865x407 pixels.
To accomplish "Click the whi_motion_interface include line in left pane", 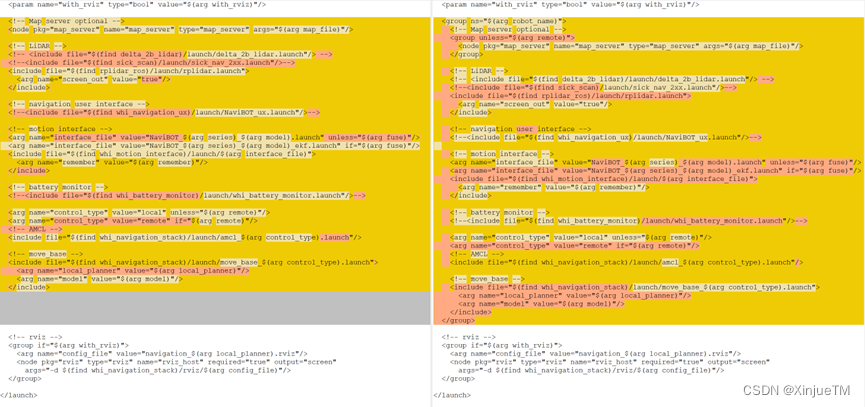I will tap(162, 154).
